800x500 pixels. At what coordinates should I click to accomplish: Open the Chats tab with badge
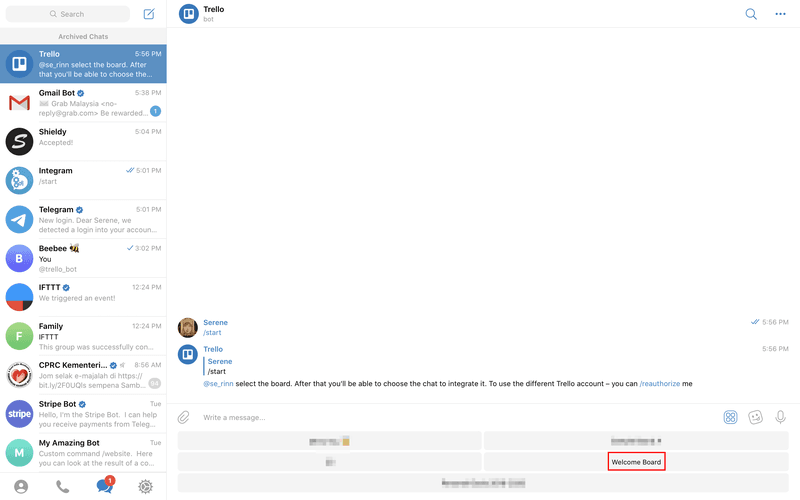pyautogui.click(x=105, y=485)
